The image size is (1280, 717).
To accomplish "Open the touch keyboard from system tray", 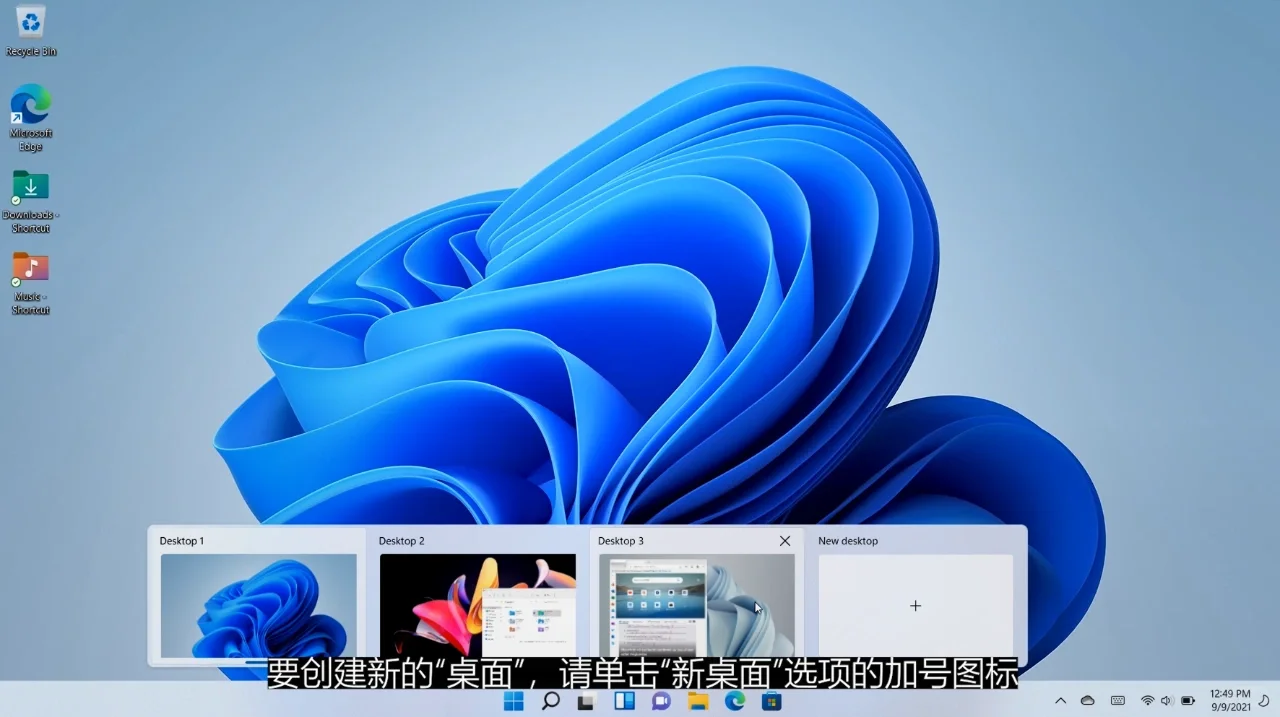I will pyautogui.click(x=1117, y=701).
